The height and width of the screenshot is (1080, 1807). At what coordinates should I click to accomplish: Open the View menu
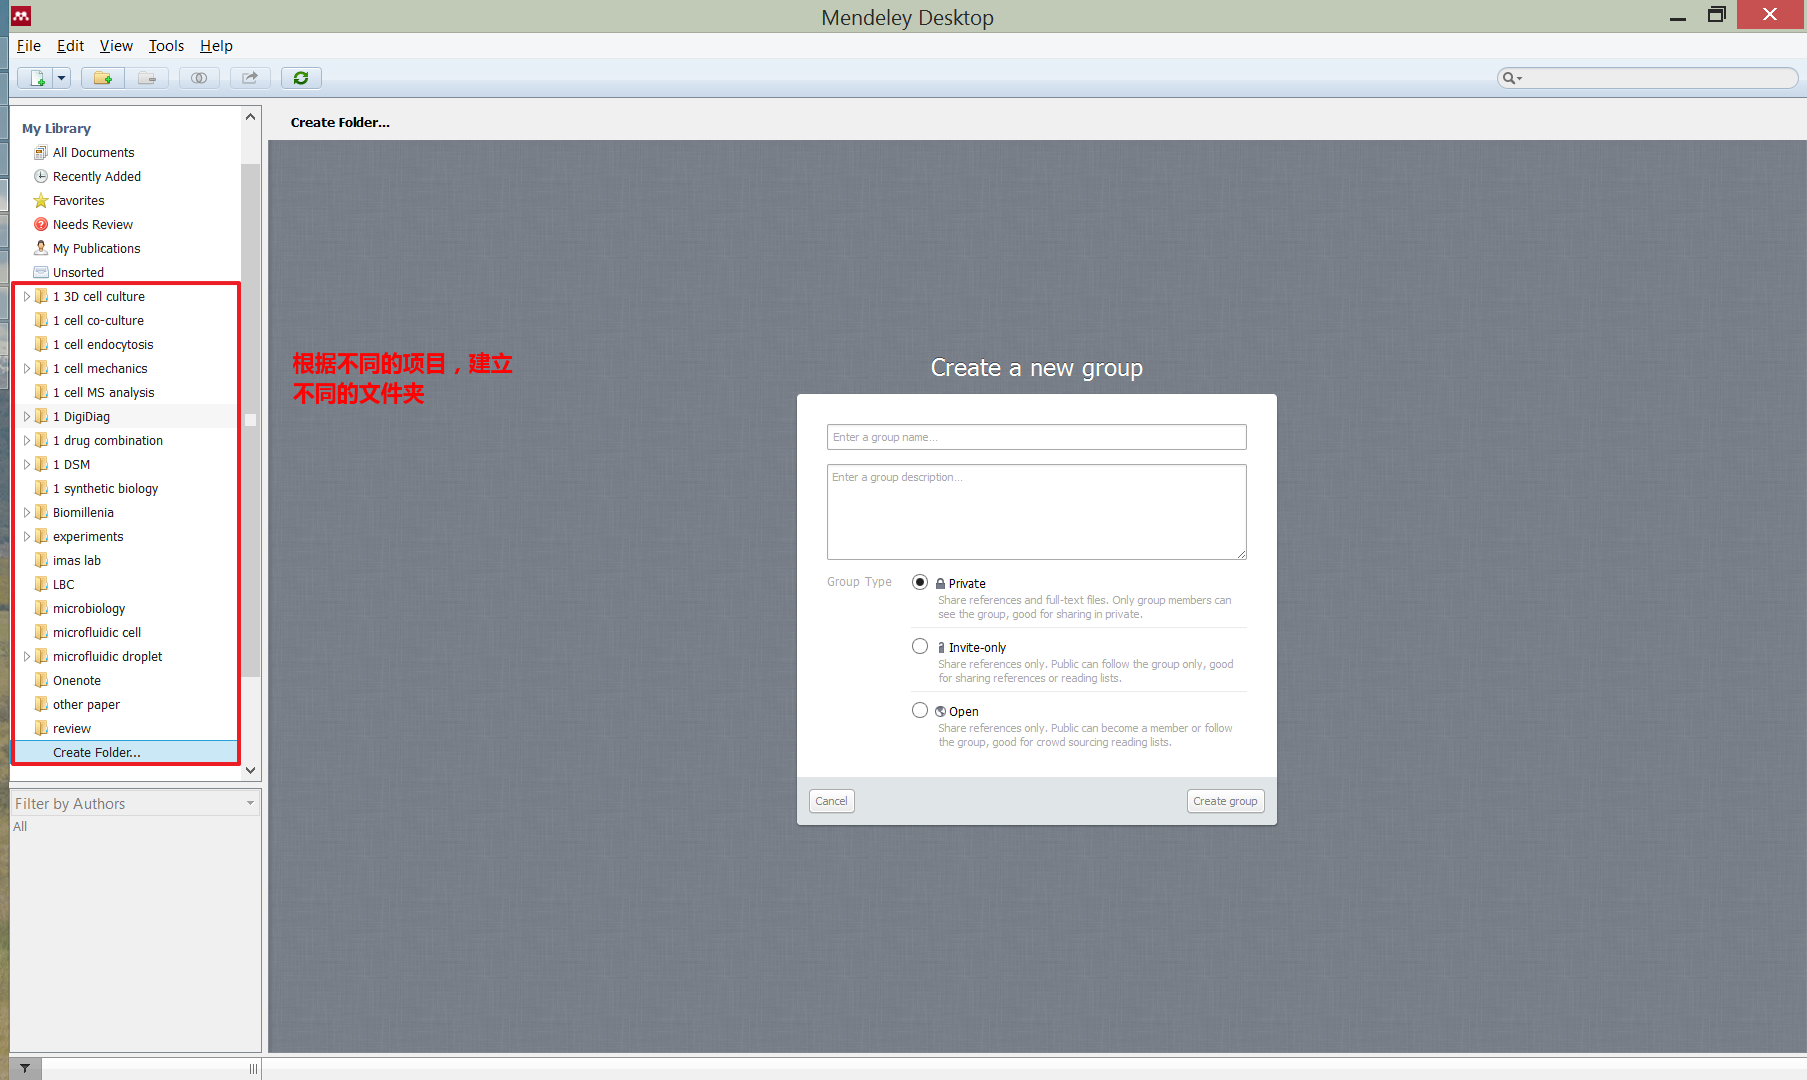(116, 46)
